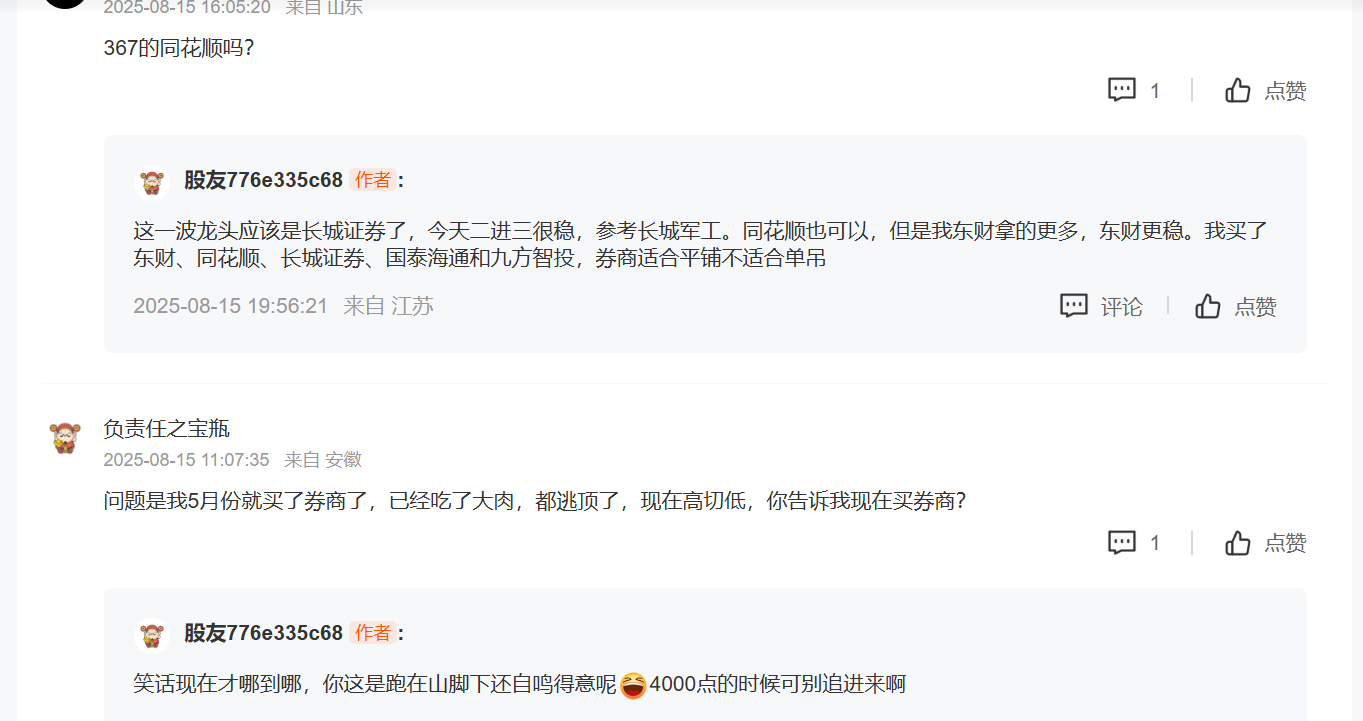This screenshot has width=1363, height=721.
Task: Open avatar of 负责任之宝瓶
Action: (65, 438)
